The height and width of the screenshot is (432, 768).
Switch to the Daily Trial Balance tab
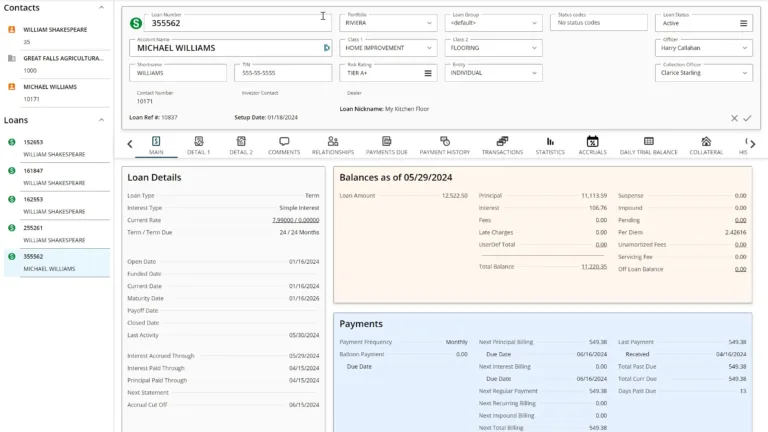pos(648,146)
